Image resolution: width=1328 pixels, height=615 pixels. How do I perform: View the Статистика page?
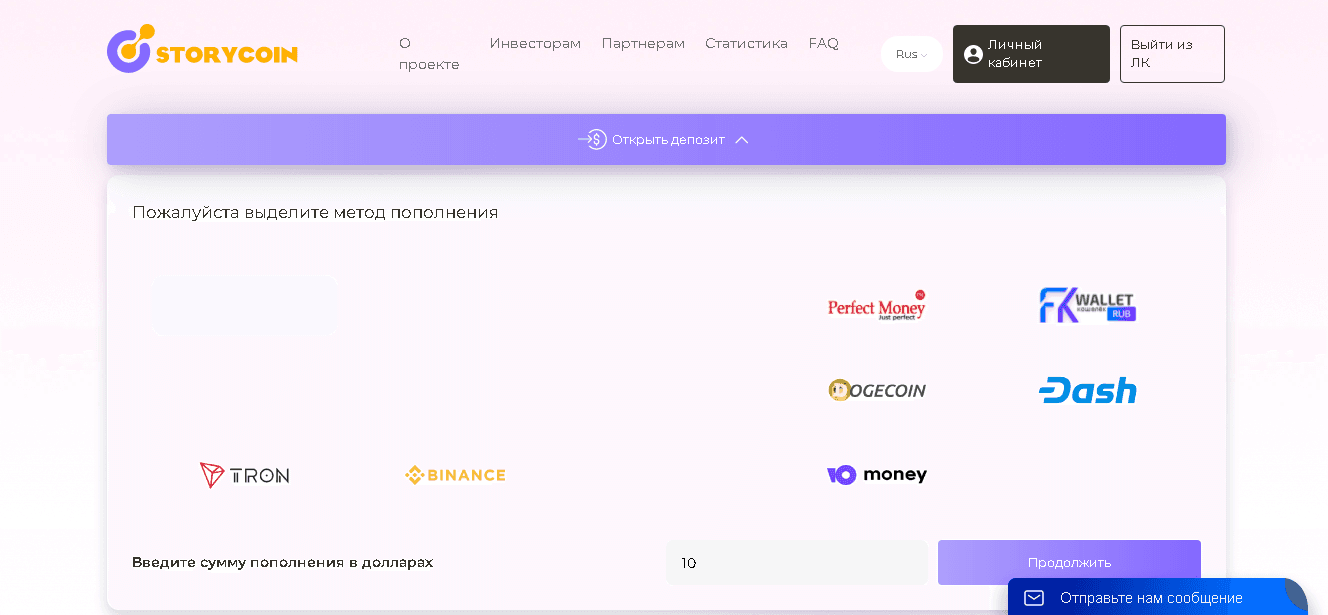pos(746,43)
